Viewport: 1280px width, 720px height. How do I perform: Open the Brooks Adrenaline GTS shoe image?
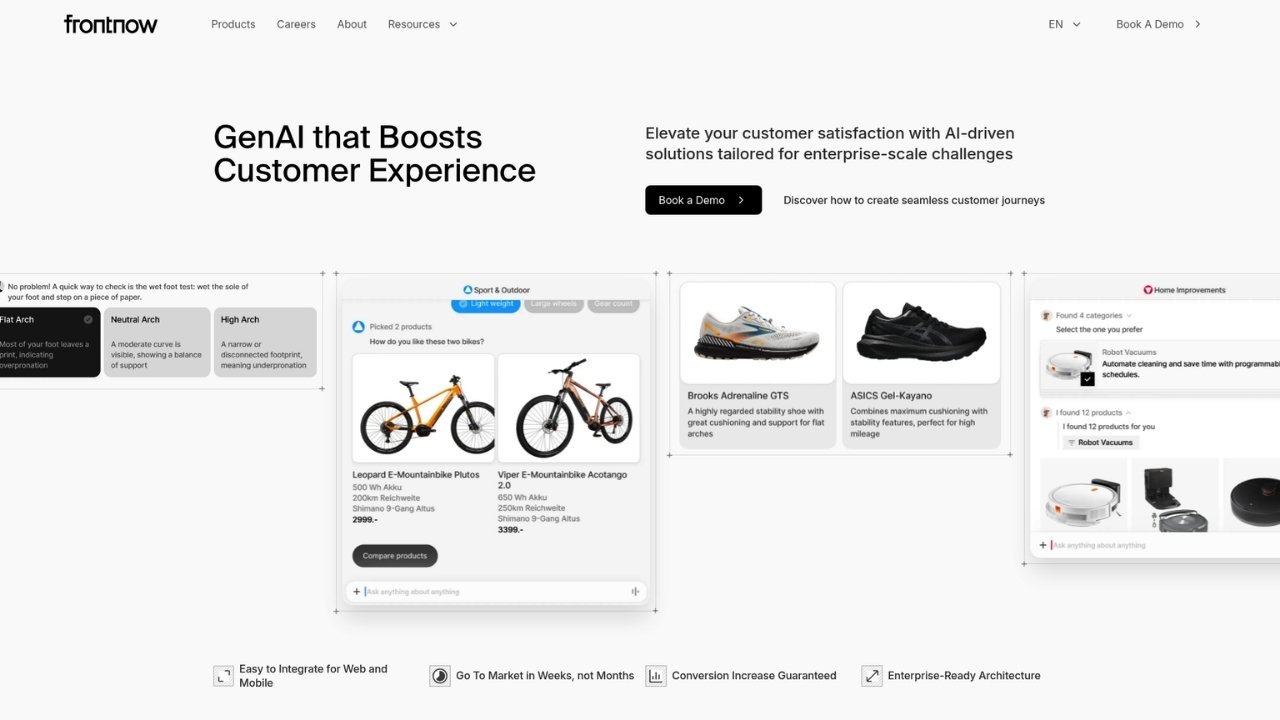click(x=758, y=333)
